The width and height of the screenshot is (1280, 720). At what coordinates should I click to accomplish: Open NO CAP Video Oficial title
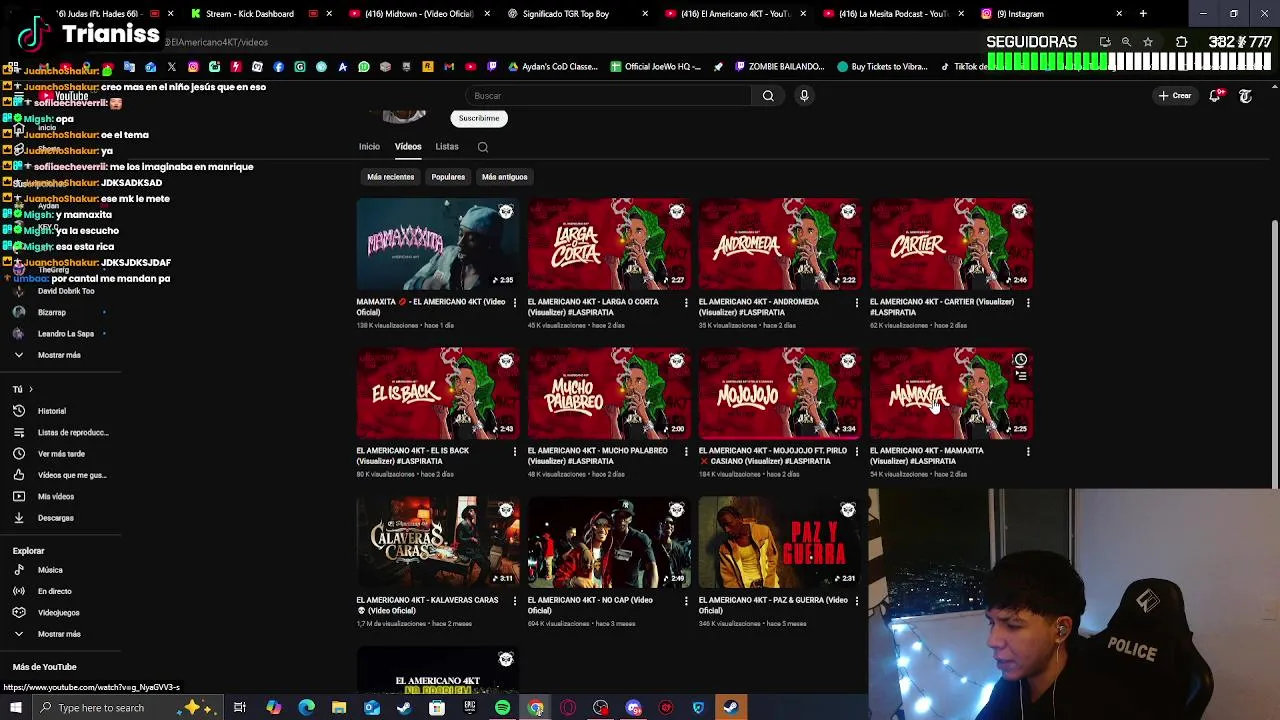pyautogui.click(x=590, y=605)
